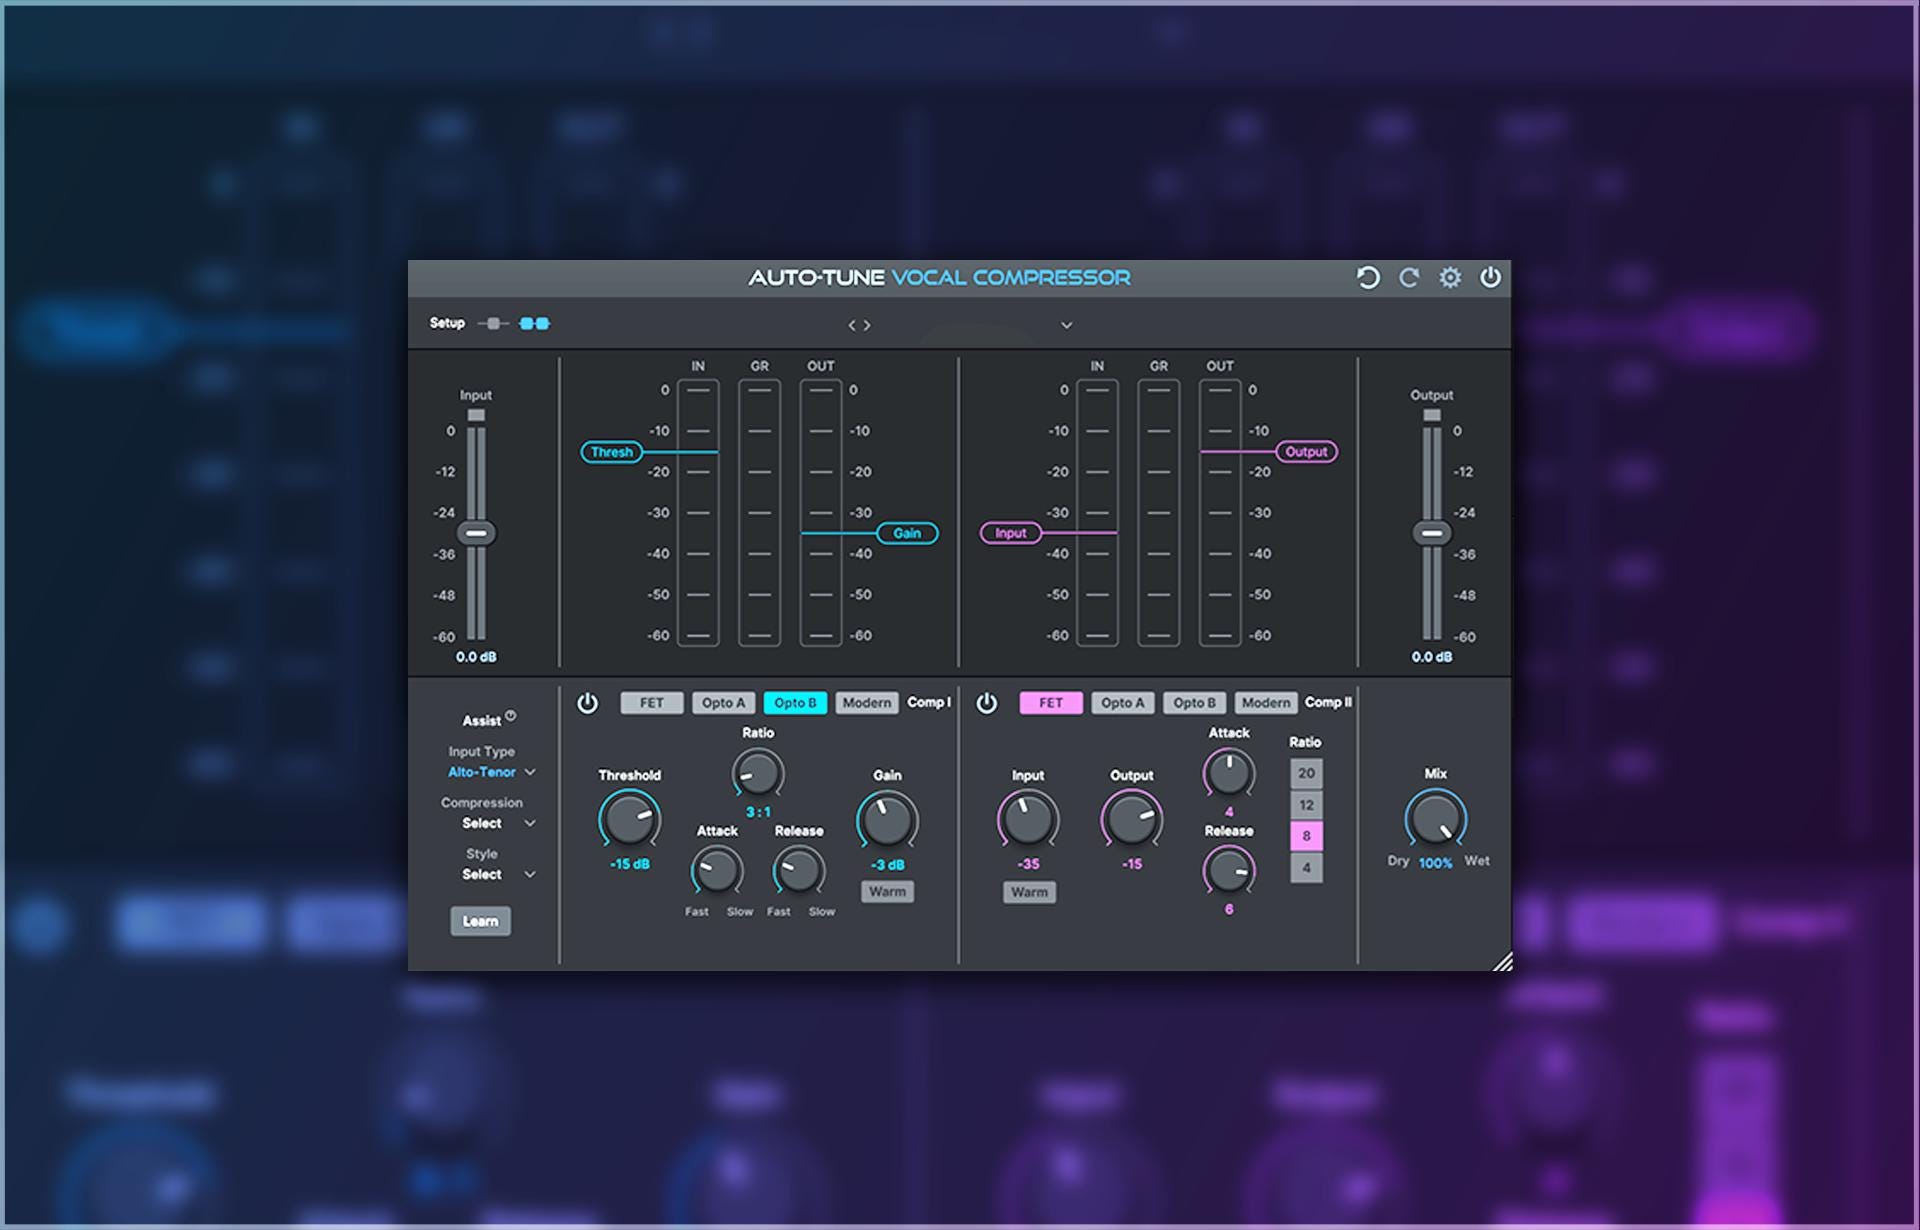
Task: Click the Learn button
Action: click(x=480, y=921)
